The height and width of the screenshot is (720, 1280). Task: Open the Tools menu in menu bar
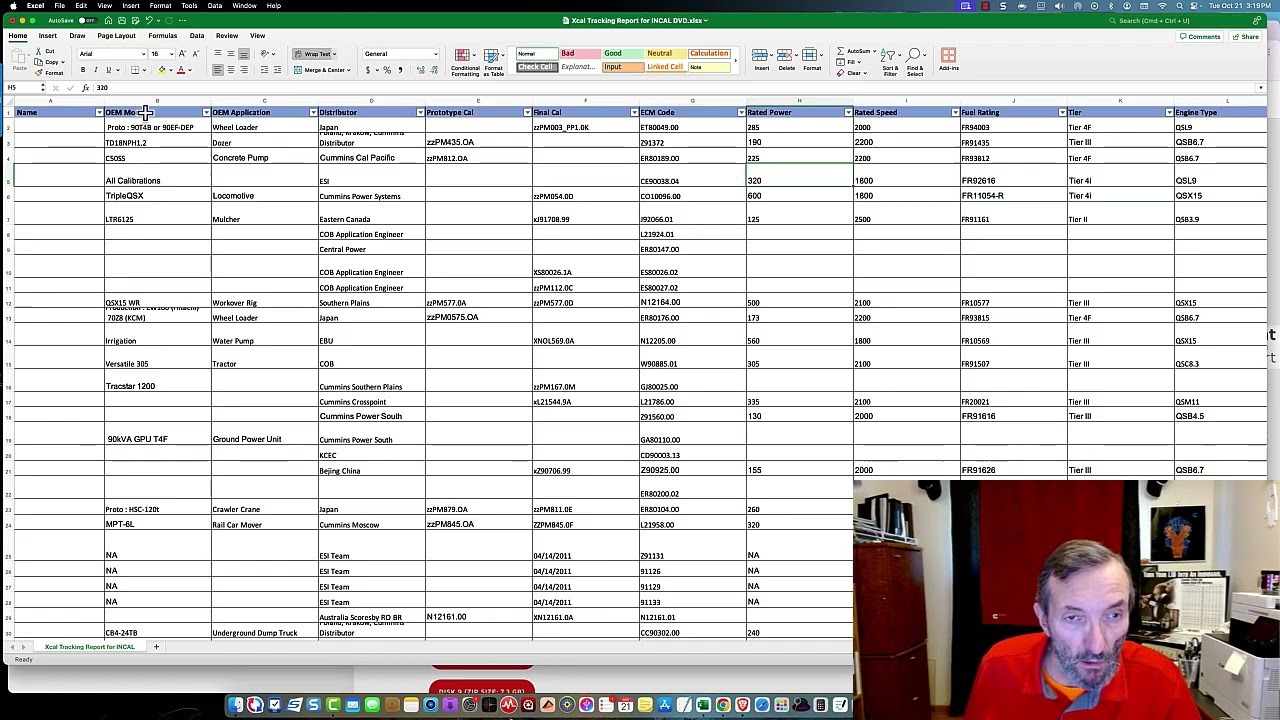(x=189, y=6)
